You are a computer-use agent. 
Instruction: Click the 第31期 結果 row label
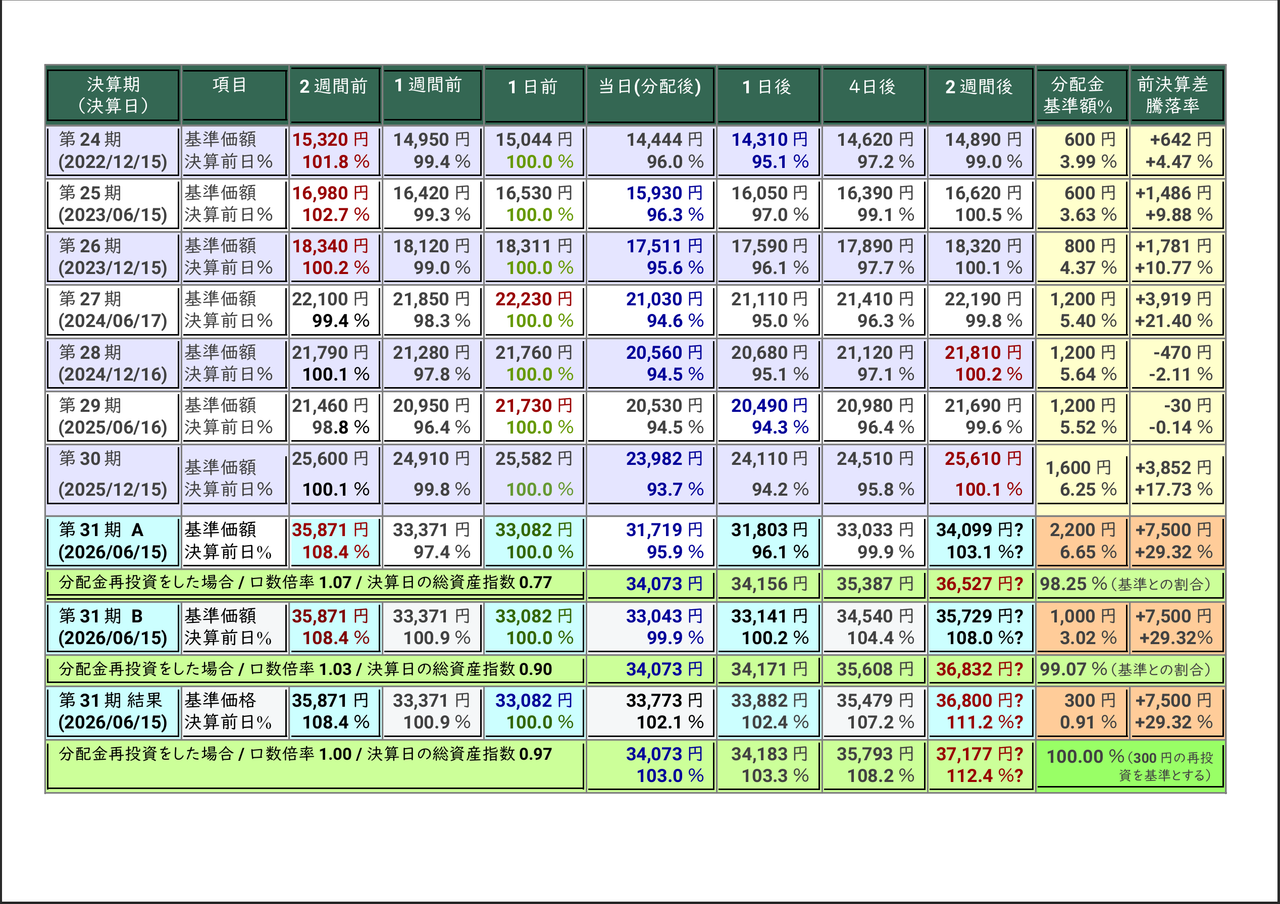click(113, 711)
